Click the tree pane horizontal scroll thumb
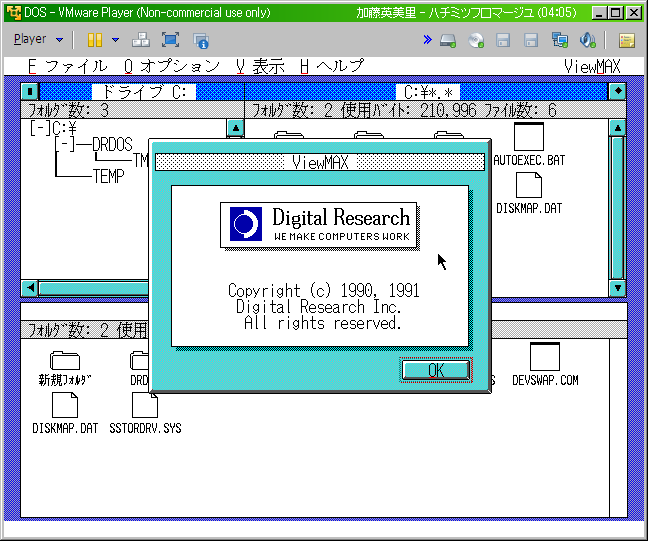Viewport: 648px width, 541px height. (94, 288)
